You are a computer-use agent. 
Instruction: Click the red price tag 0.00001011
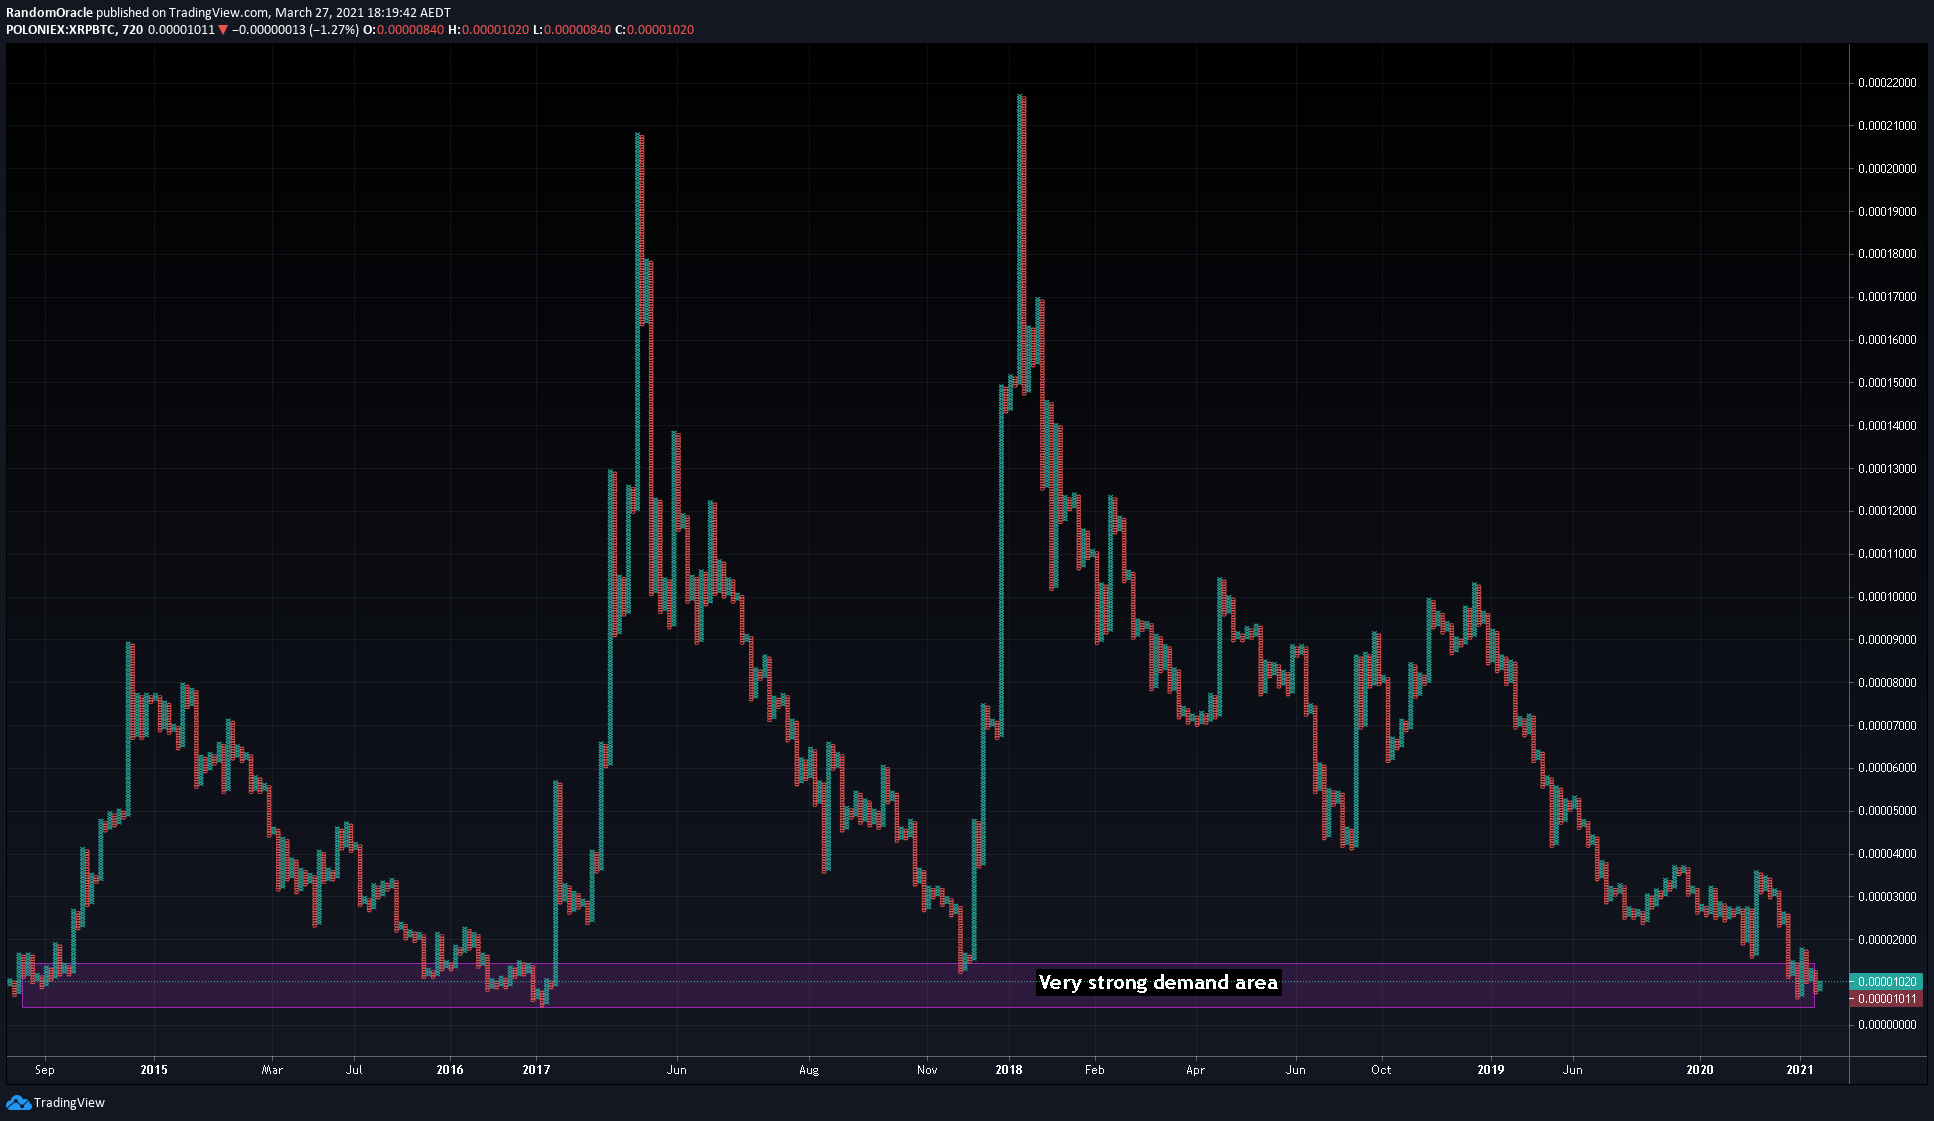[1887, 999]
